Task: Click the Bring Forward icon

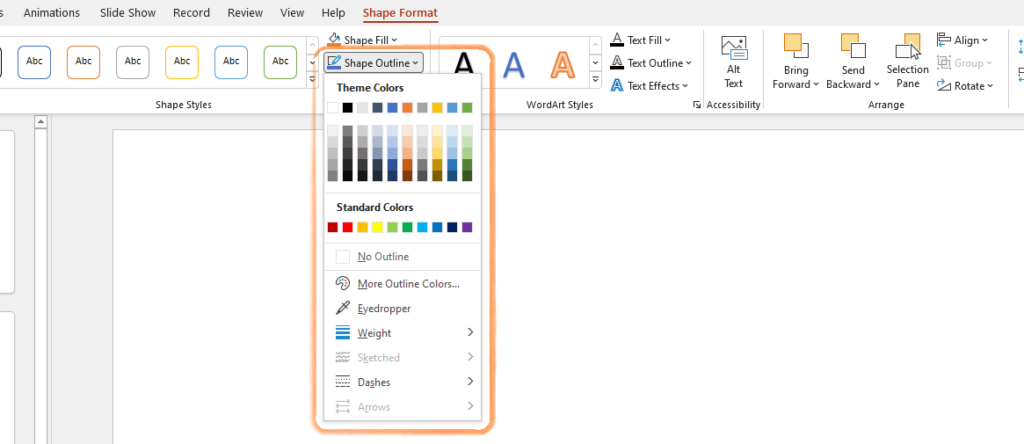Action: (x=796, y=48)
